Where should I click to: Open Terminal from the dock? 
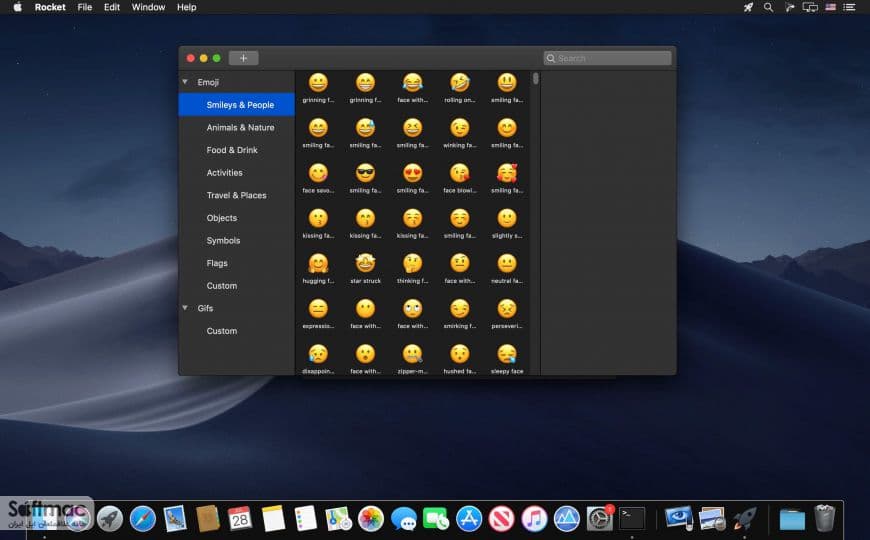(x=632, y=519)
